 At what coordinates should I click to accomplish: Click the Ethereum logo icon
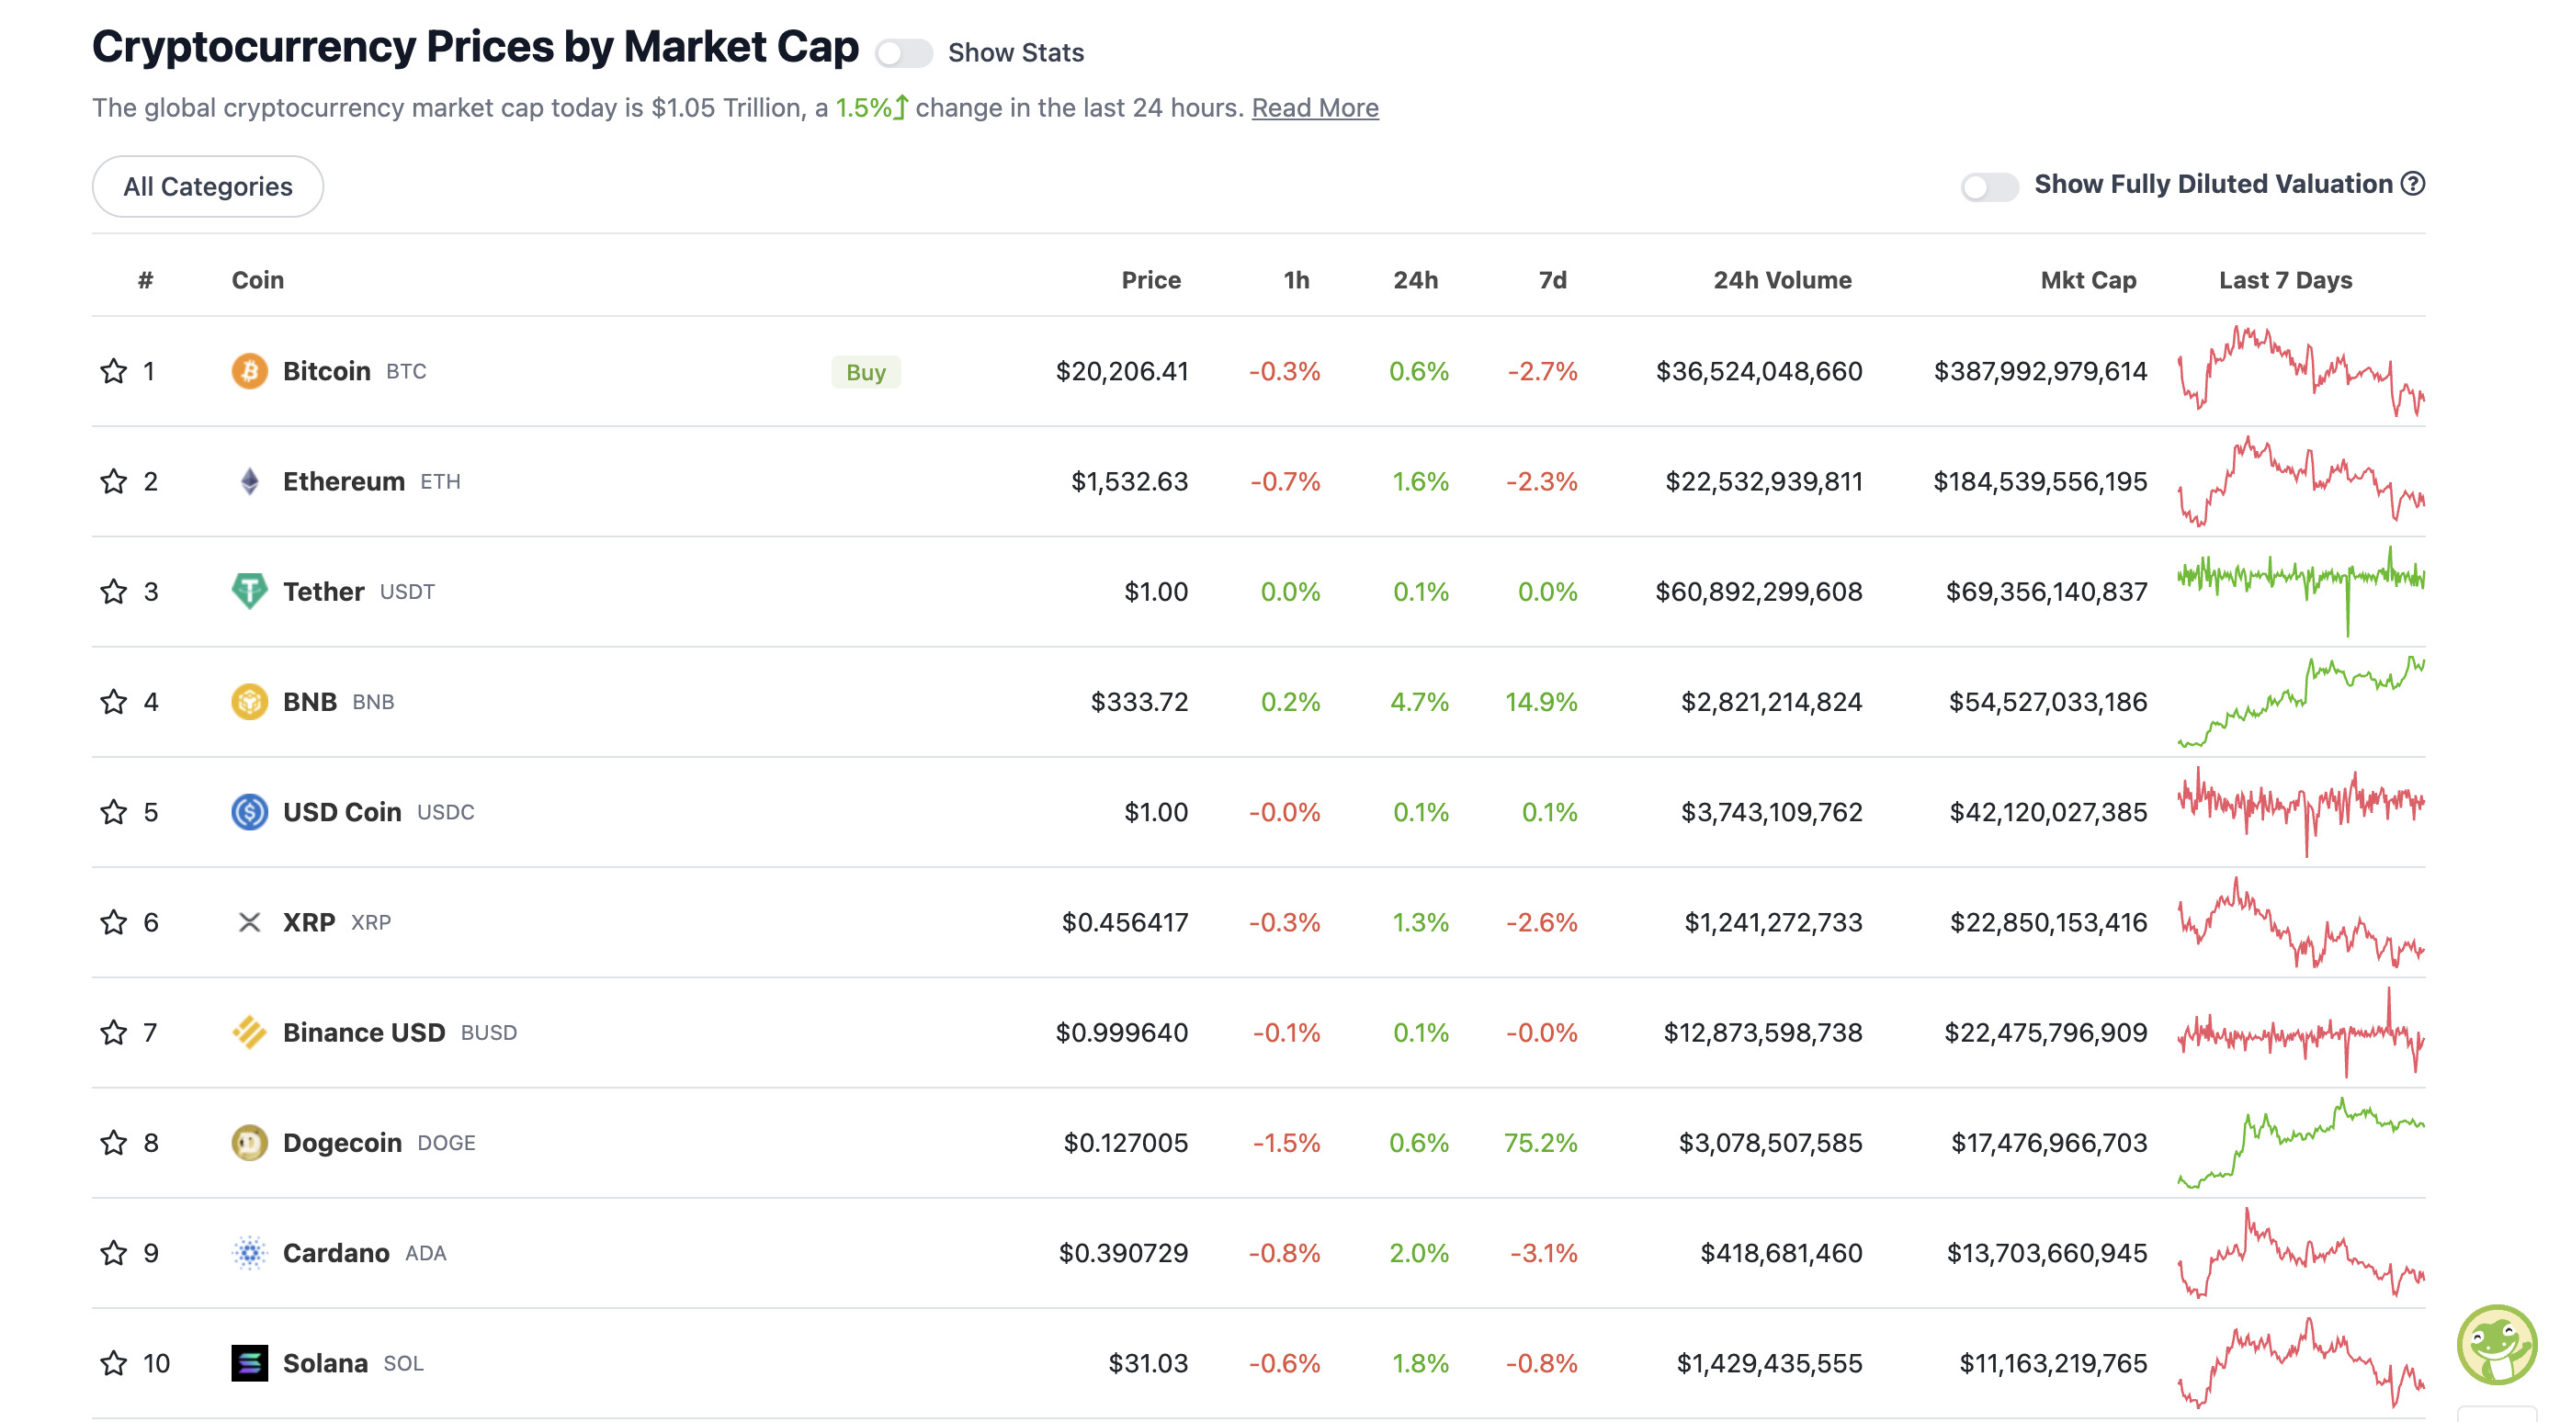pos(249,481)
